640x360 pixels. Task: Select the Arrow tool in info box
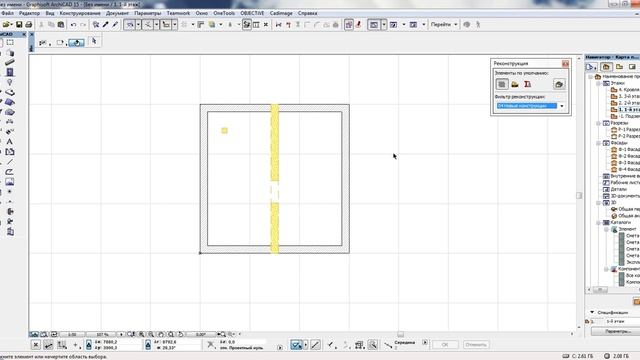pyautogui.click(x=94, y=41)
